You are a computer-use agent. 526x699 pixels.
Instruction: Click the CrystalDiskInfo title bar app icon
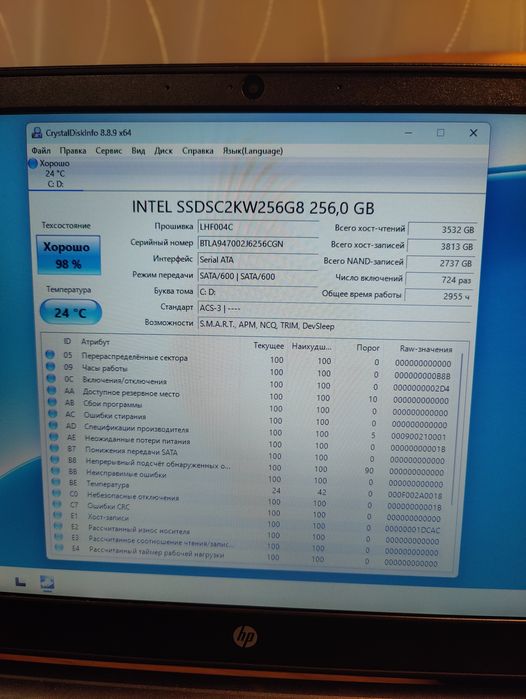37,133
